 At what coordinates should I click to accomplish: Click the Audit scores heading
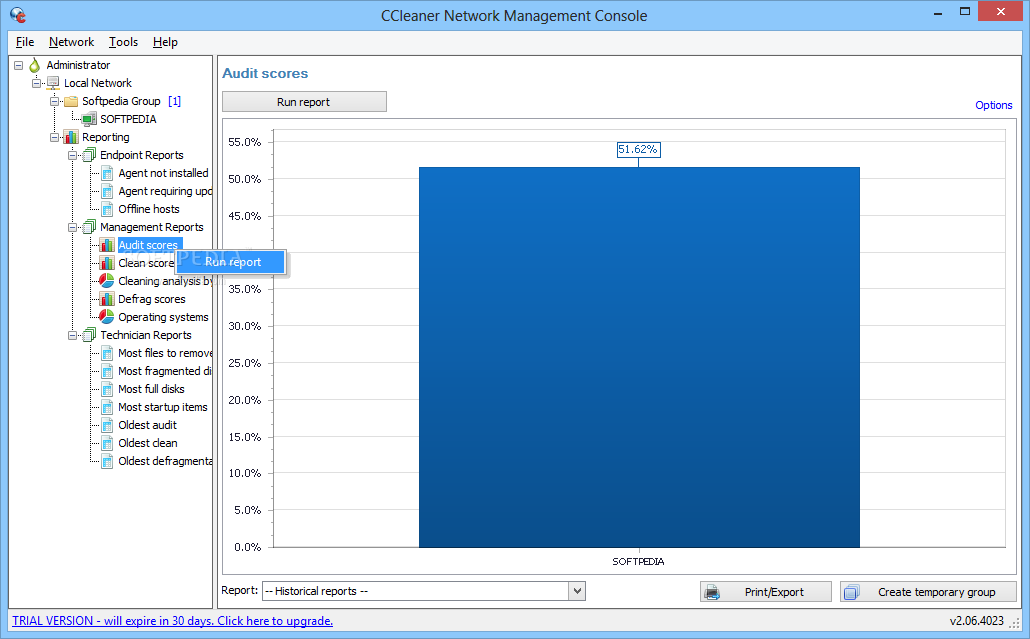(x=265, y=74)
